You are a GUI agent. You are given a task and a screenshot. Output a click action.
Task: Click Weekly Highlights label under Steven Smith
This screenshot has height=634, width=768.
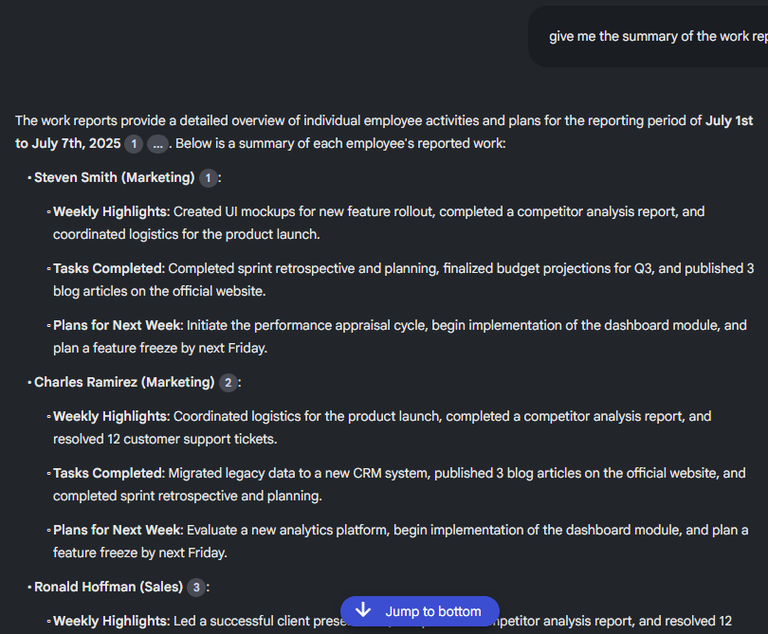[110, 212]
